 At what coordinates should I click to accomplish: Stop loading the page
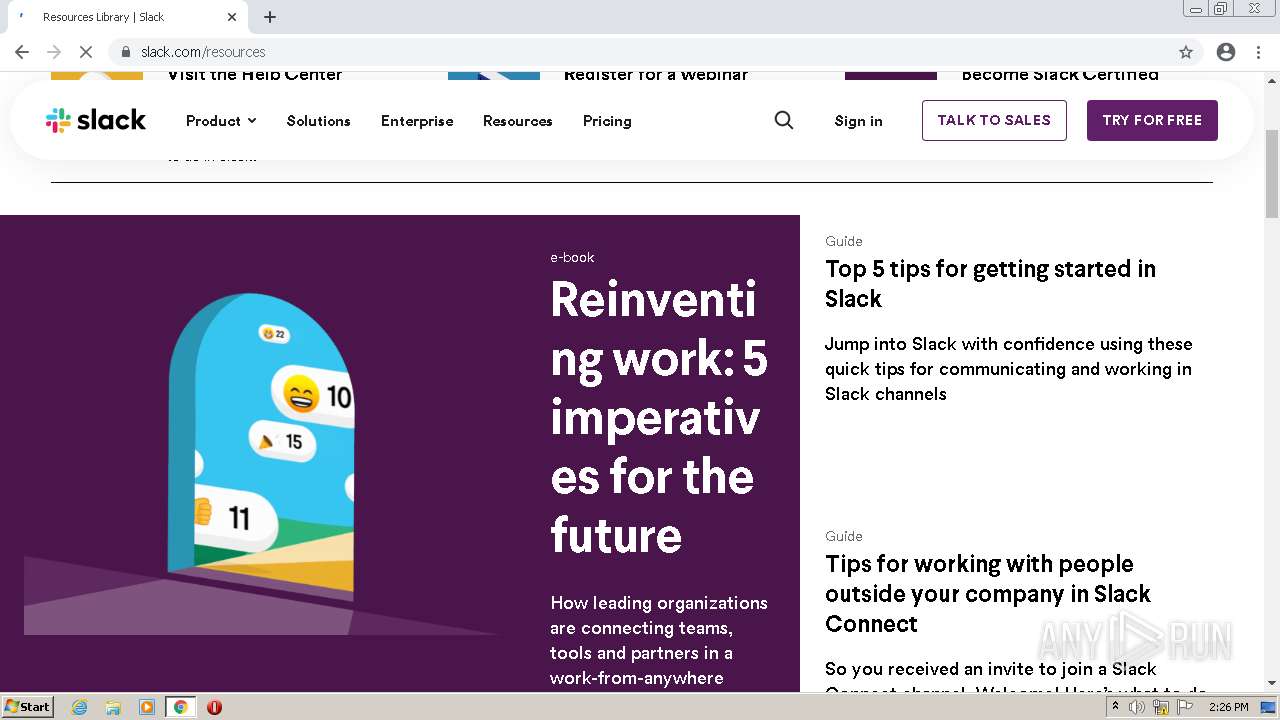tap(85, 52)
